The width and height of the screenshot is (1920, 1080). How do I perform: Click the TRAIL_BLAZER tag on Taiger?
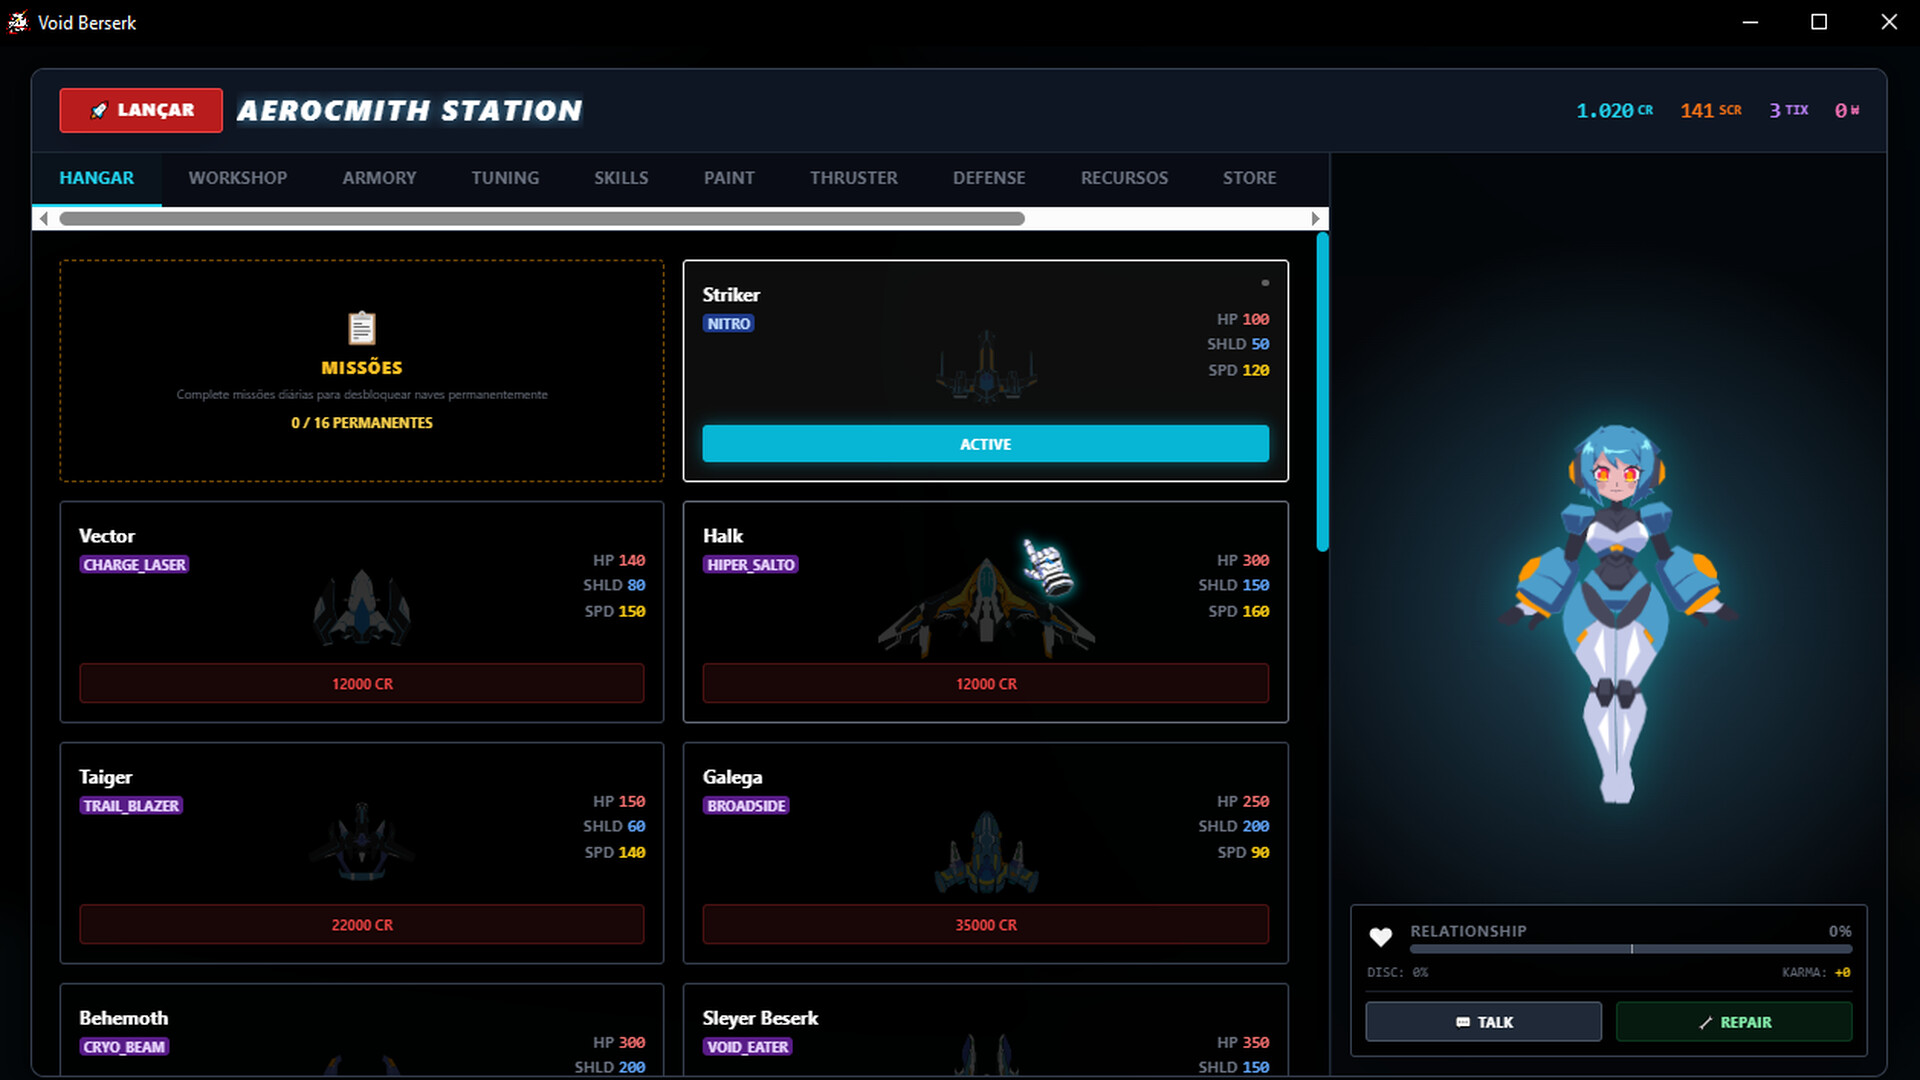point(132,806)
